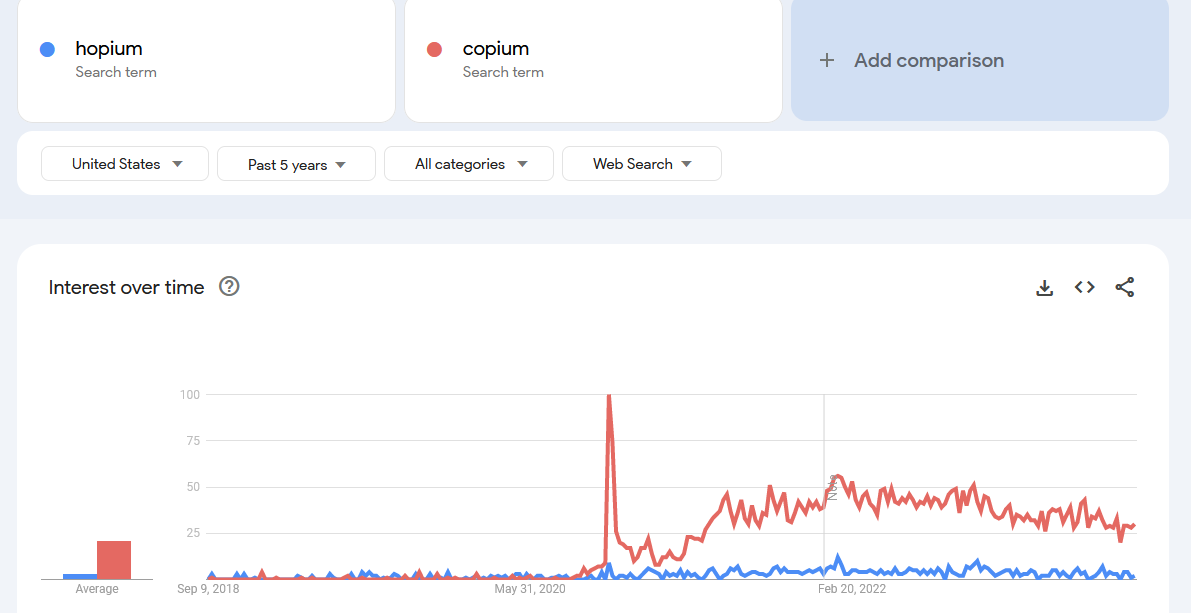Click the blue hopium average bar
This screenshot has width=1191, height=613.
click(x=80, y=577)
